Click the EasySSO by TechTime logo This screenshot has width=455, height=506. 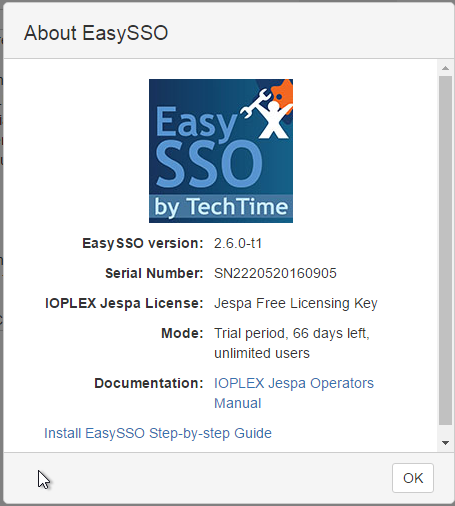pos(221,151)
